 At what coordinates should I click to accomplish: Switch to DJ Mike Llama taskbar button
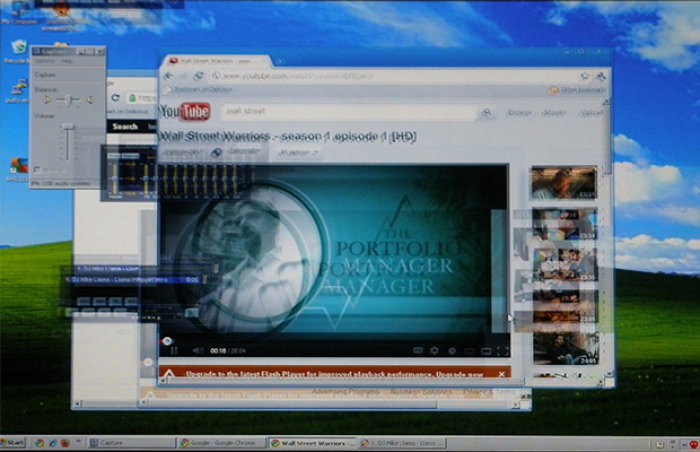tap(402, 443)
